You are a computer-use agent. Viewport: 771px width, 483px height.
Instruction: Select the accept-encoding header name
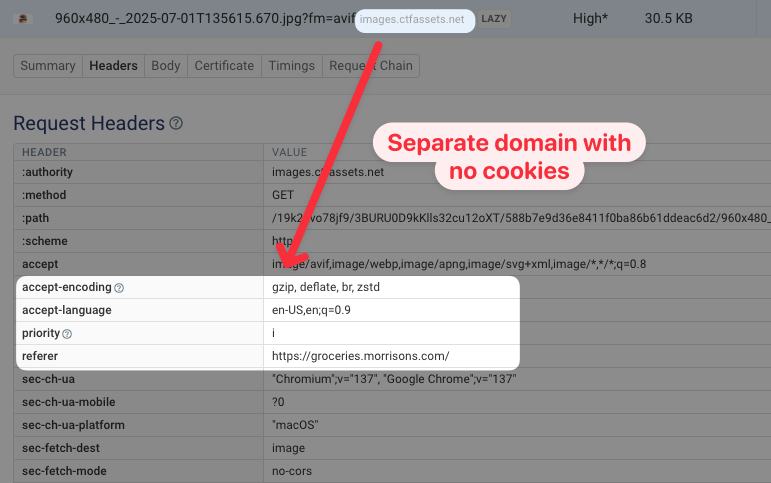pyautogui.click(x=67, y=287)
